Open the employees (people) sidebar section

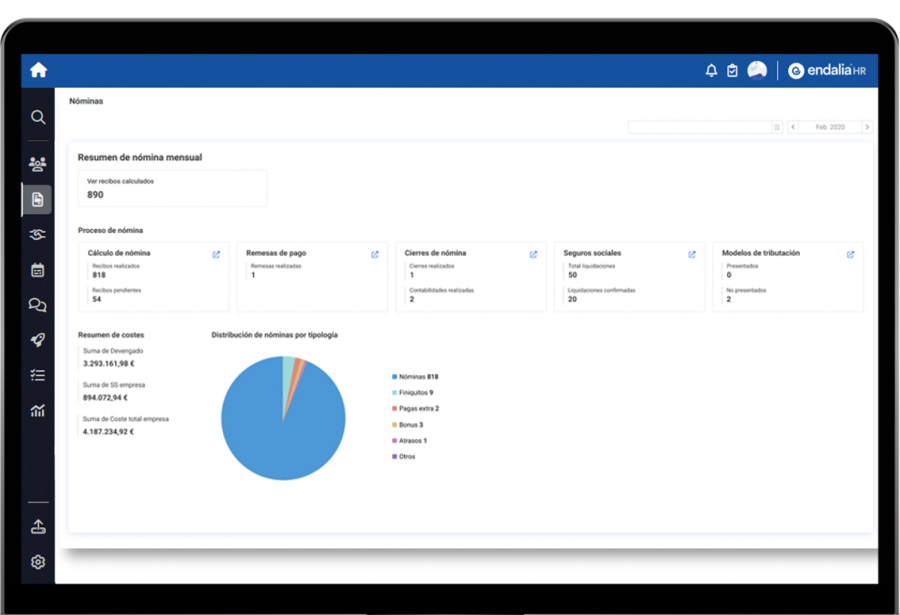tap(38, 164)
